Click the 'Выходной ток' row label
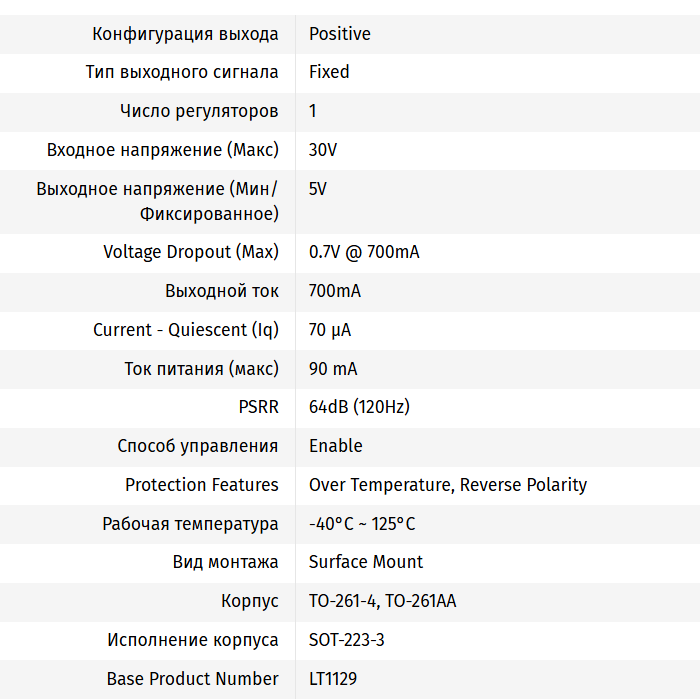700x700 pixels. (x=222, y=291)
